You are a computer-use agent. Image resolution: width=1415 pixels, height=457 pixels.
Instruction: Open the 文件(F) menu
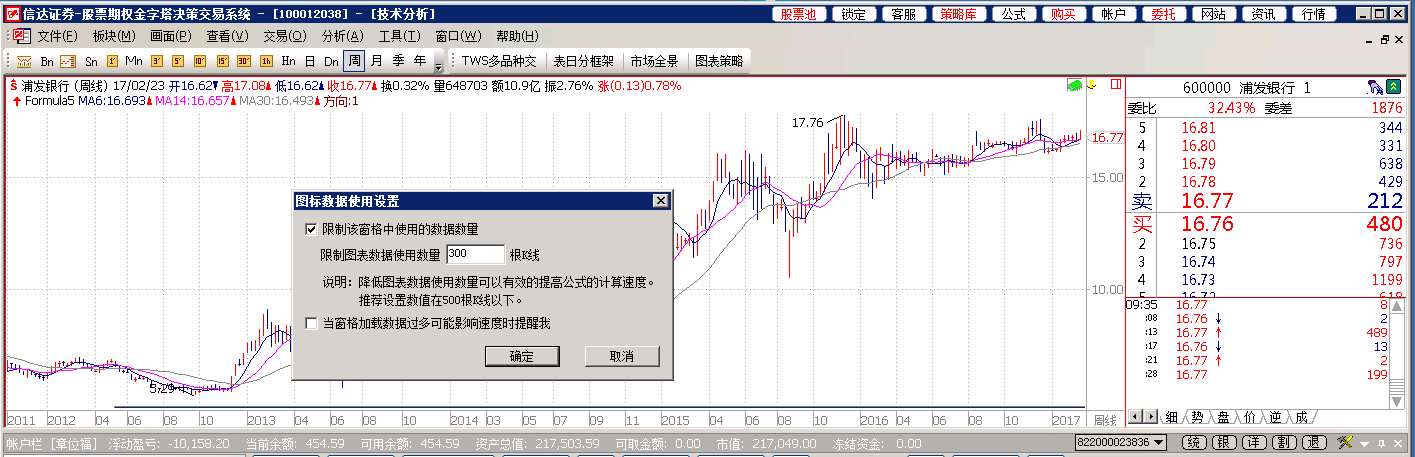pyautogui.click(x=57, y=36)
